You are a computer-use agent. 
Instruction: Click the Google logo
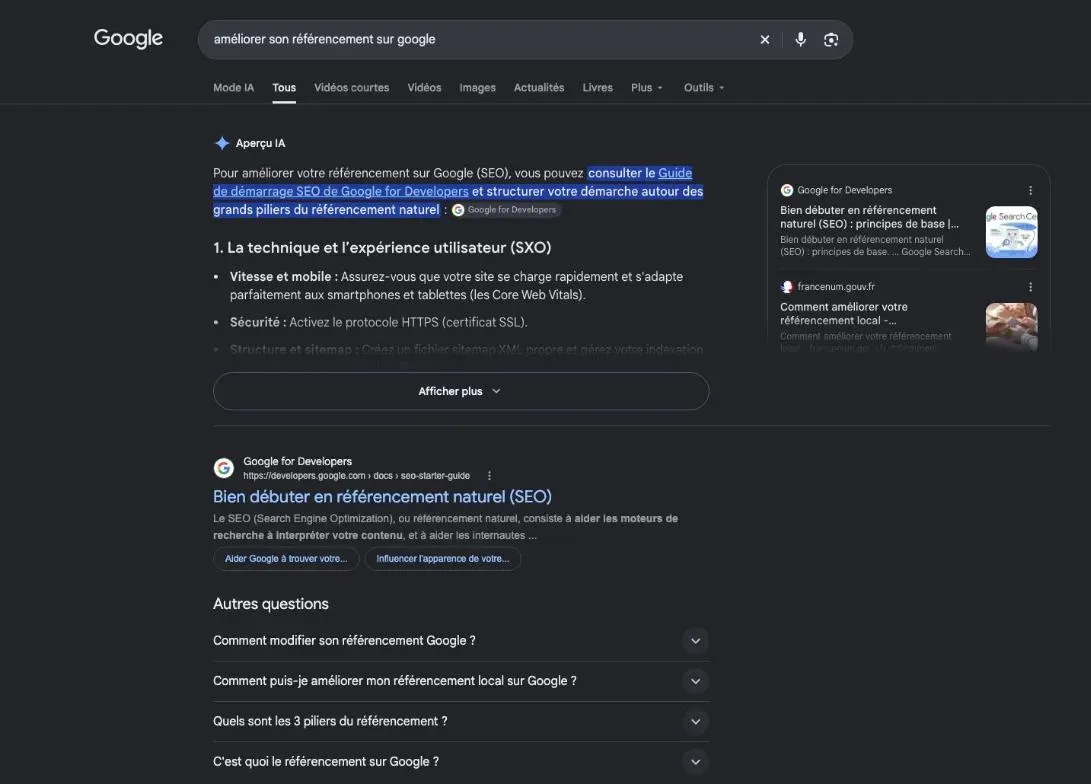[128, 38]
